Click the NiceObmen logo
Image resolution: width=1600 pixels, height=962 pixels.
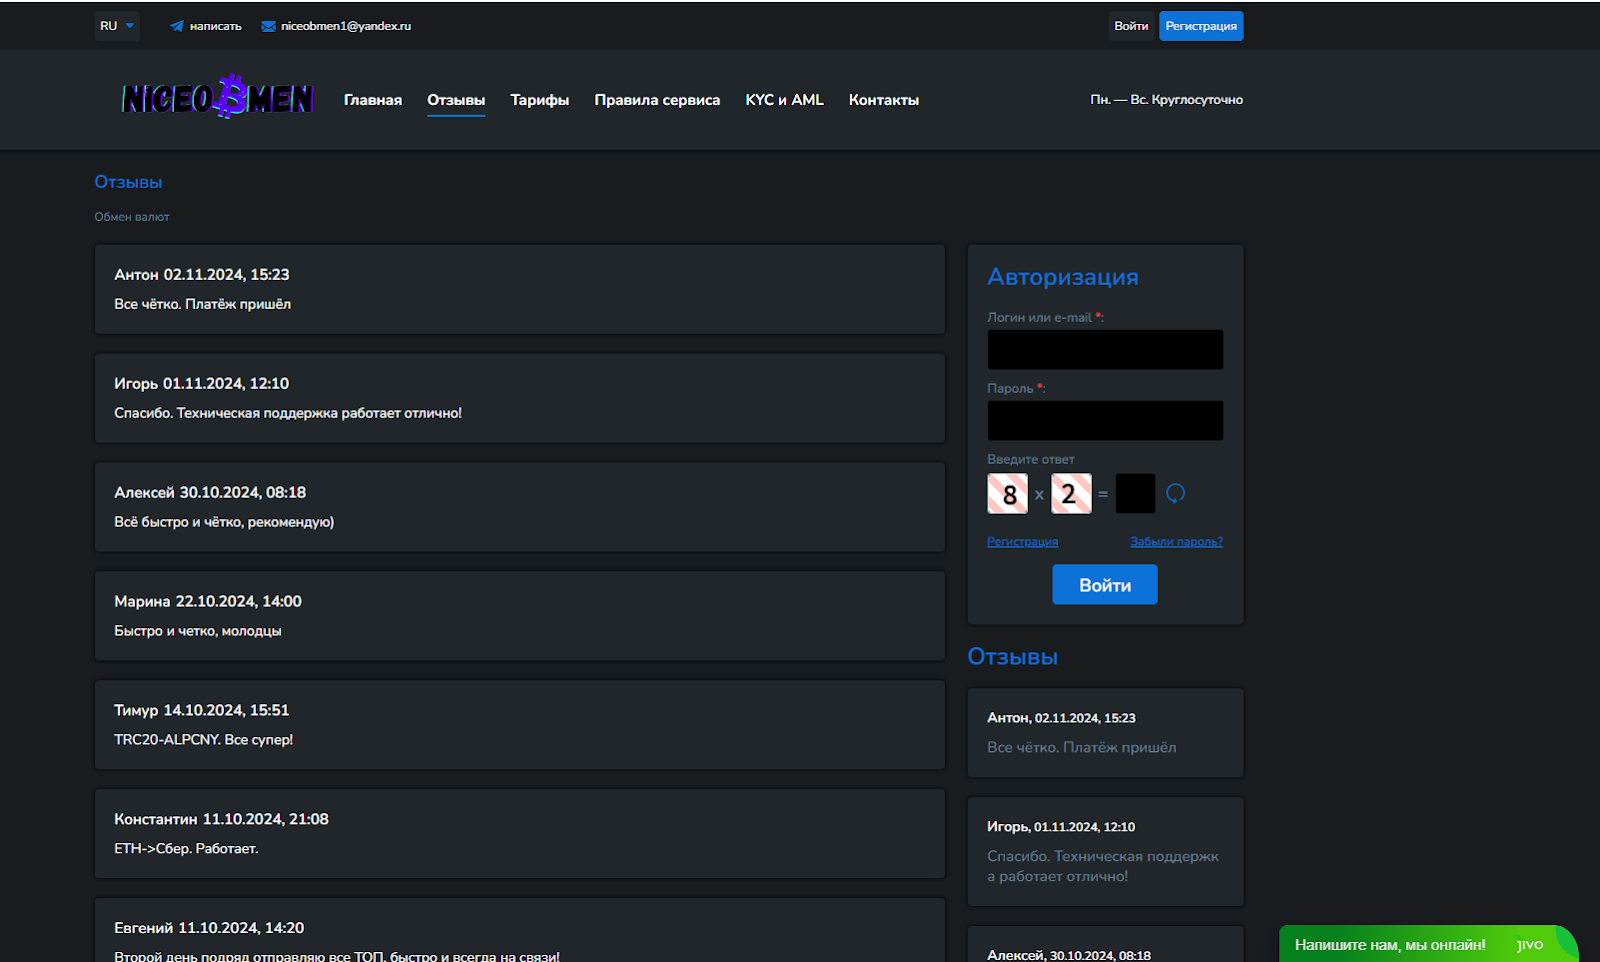(218, 97)
